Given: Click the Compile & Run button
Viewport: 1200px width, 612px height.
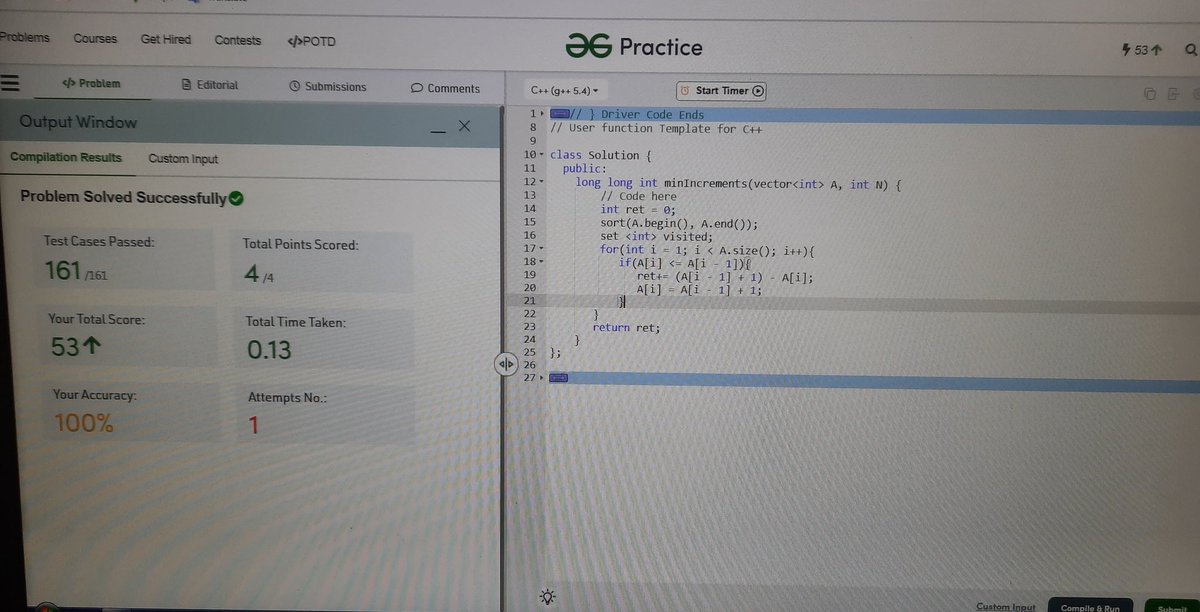Looking at the screenshot, I should [x=1090, y=604].
